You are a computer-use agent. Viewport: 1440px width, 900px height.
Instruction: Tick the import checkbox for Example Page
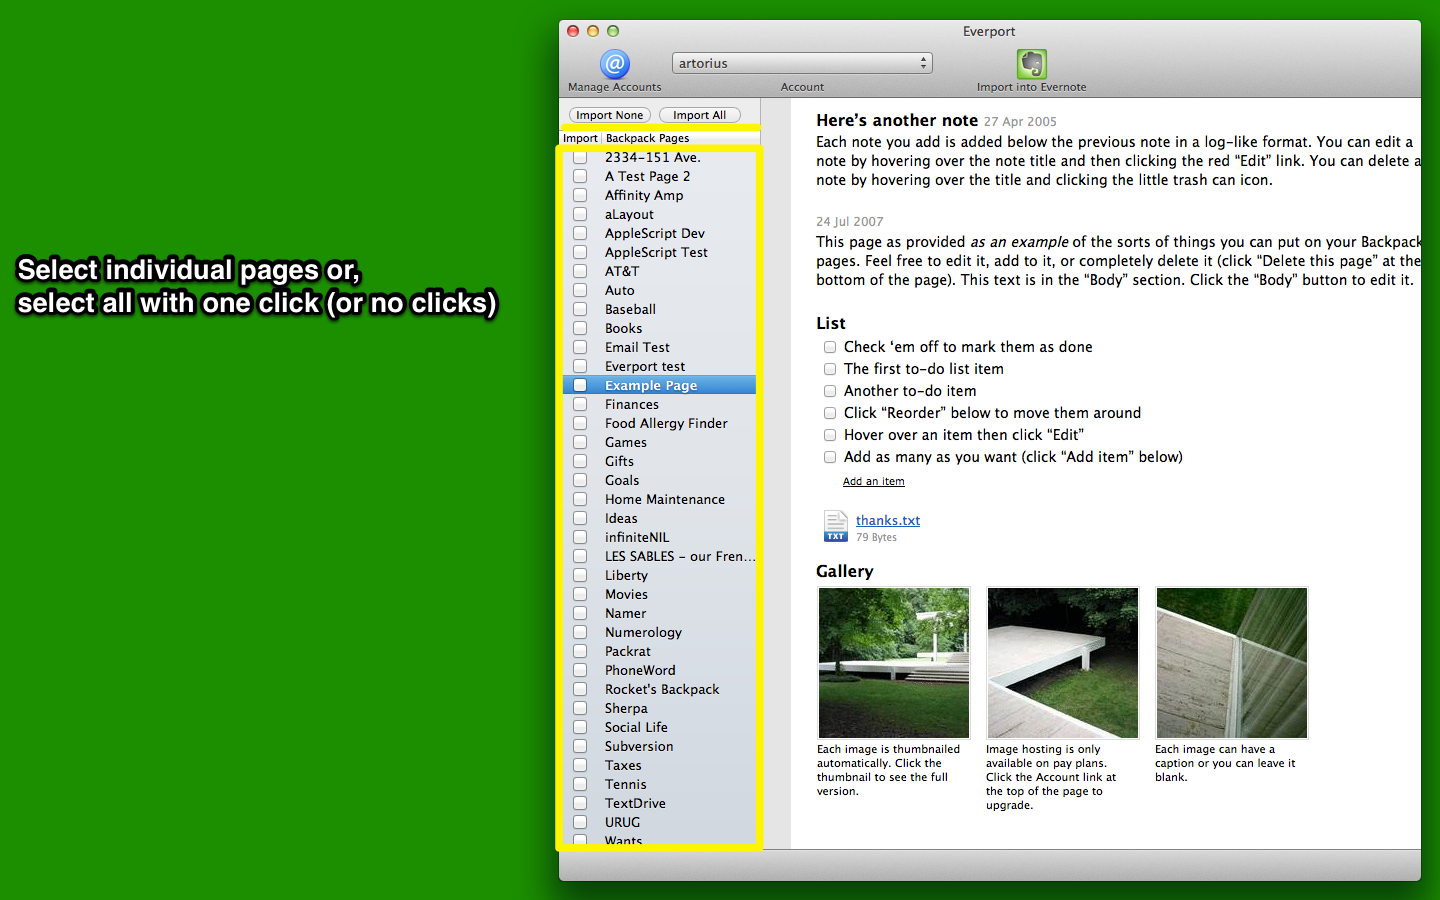[580, 385]
